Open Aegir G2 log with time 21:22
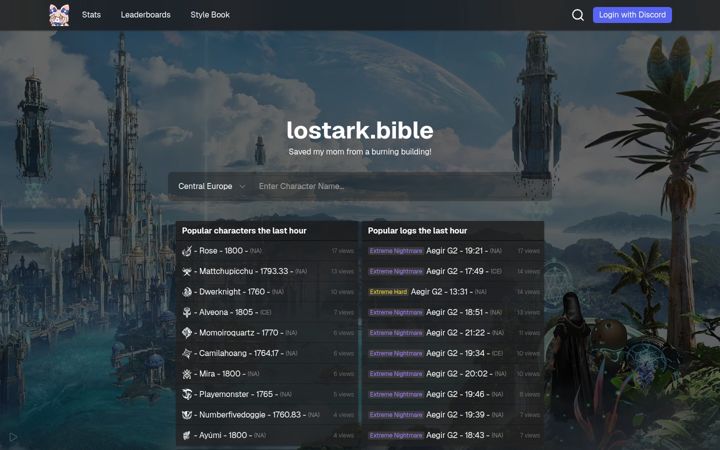This screenshot has width=720, height=450. pos(453,332)
